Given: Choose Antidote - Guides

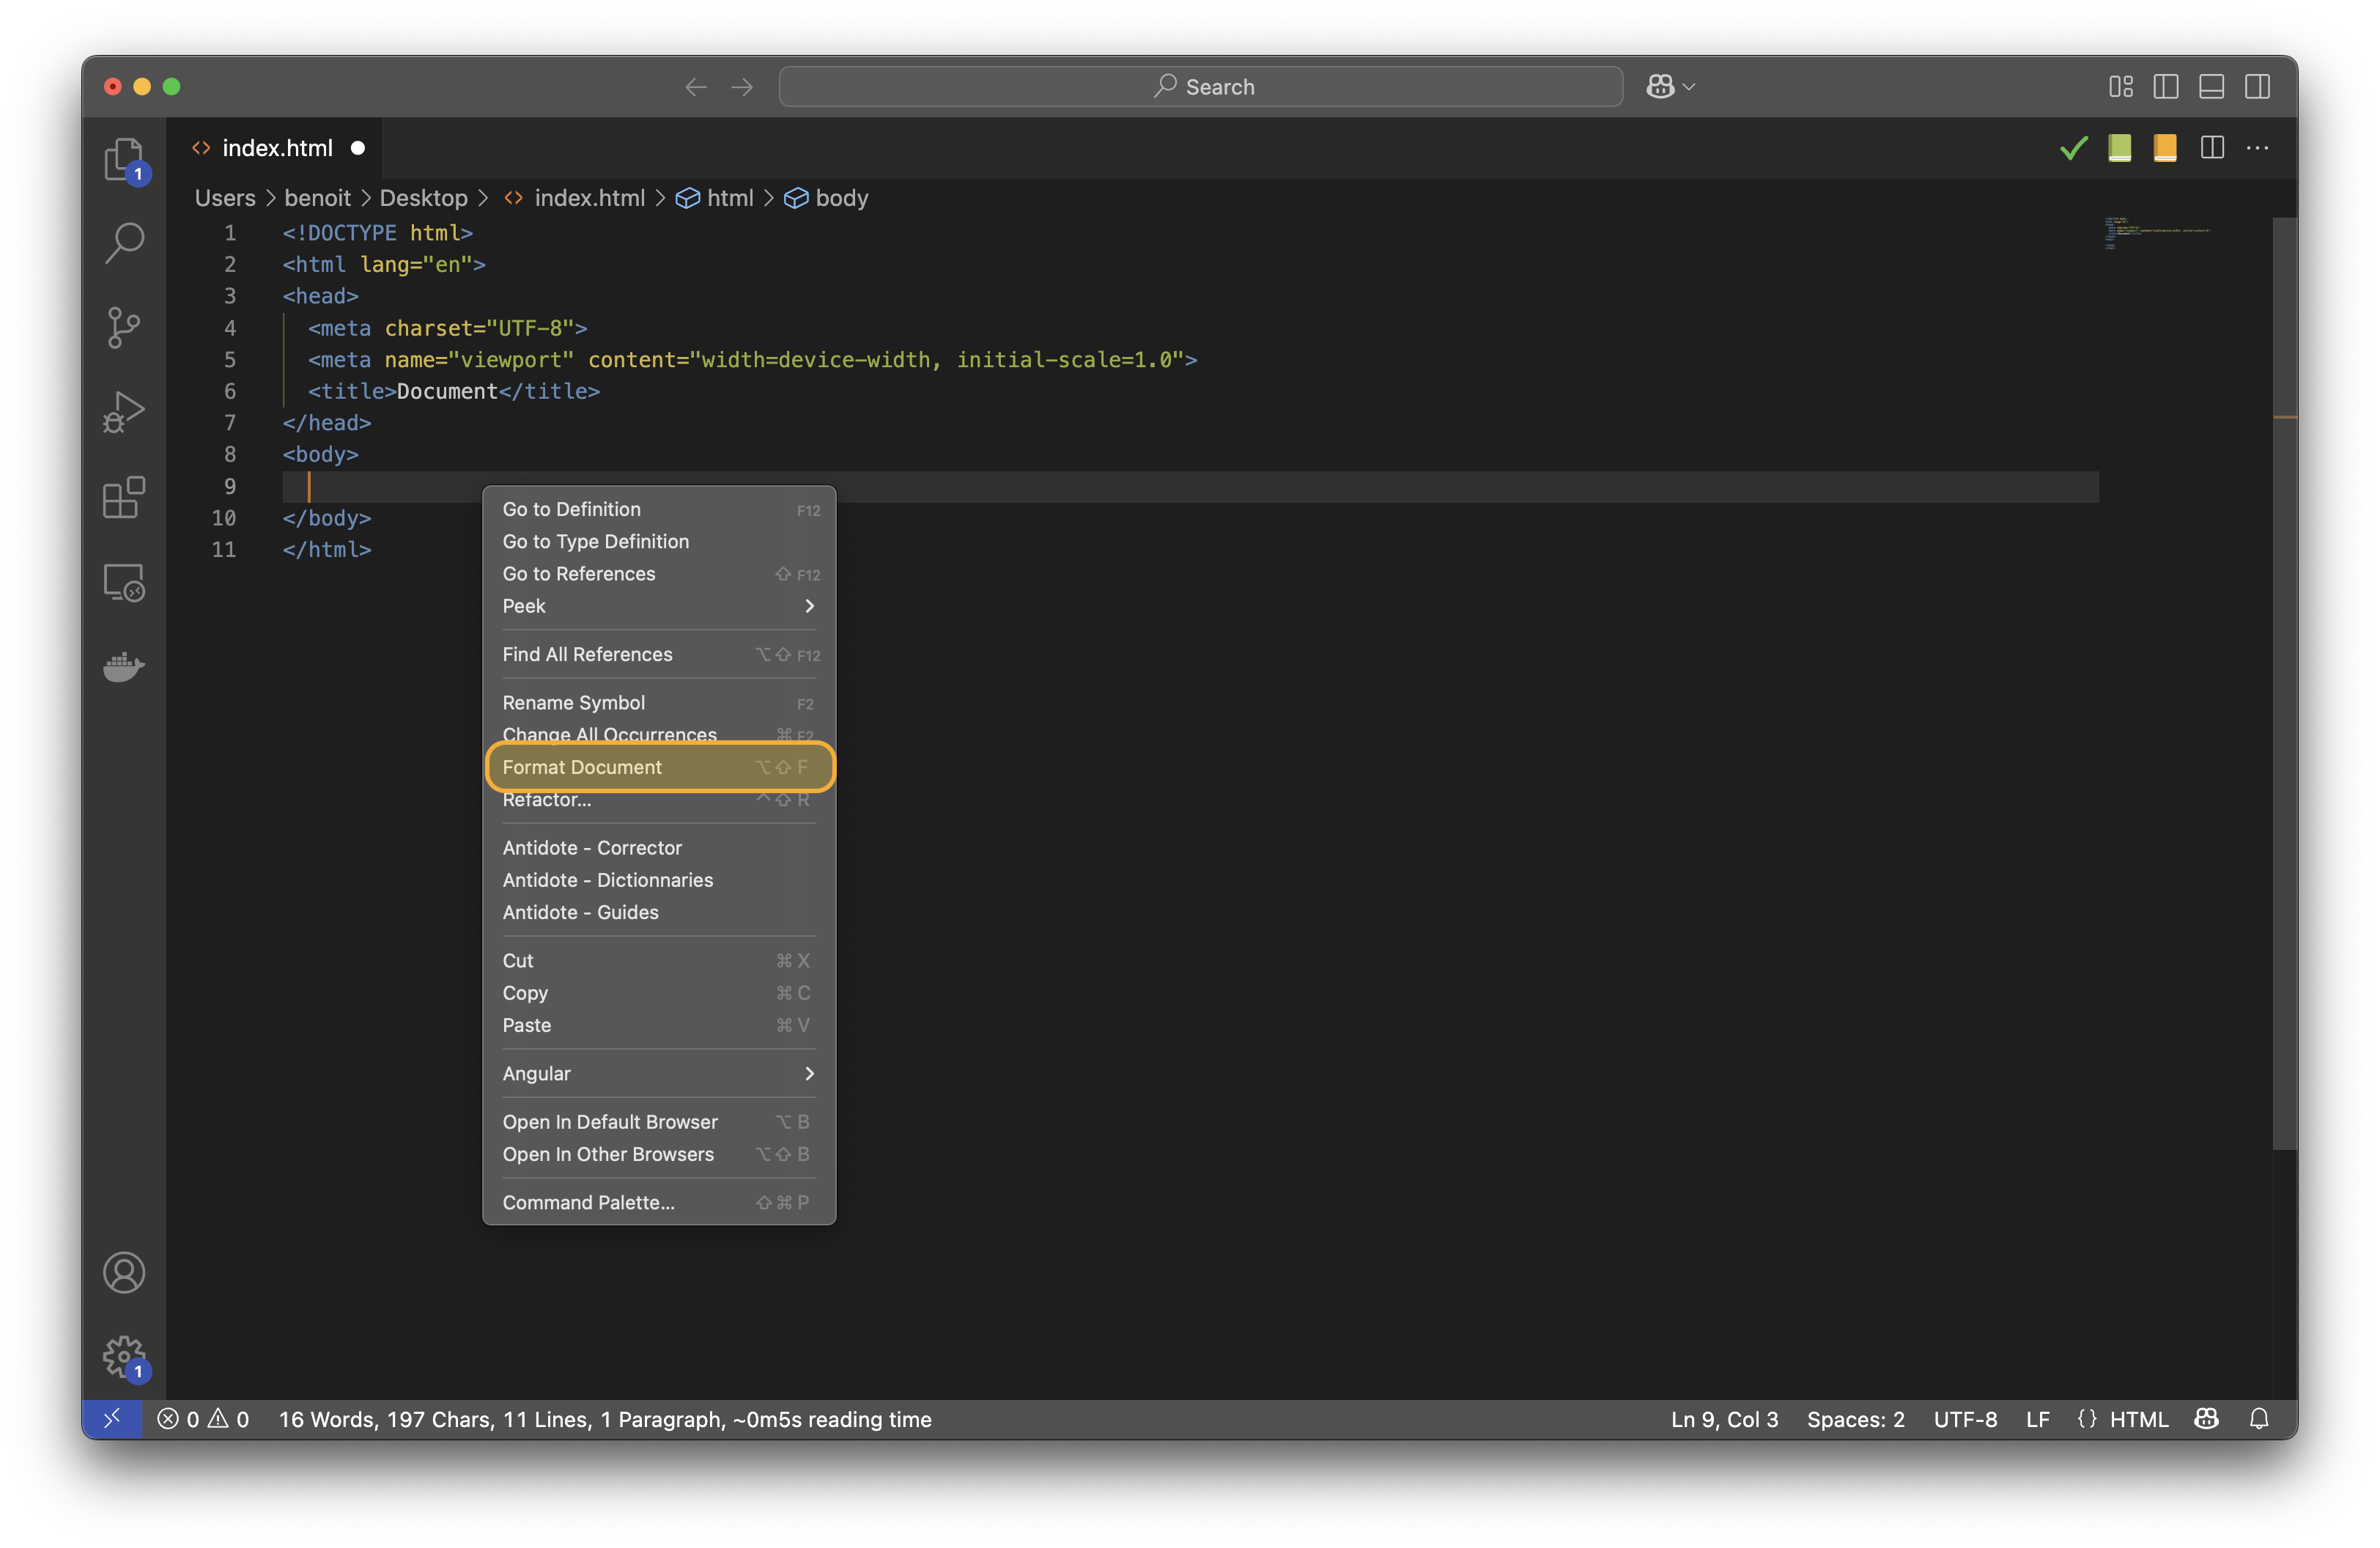Looking at the screenshot, I should 659,912.
